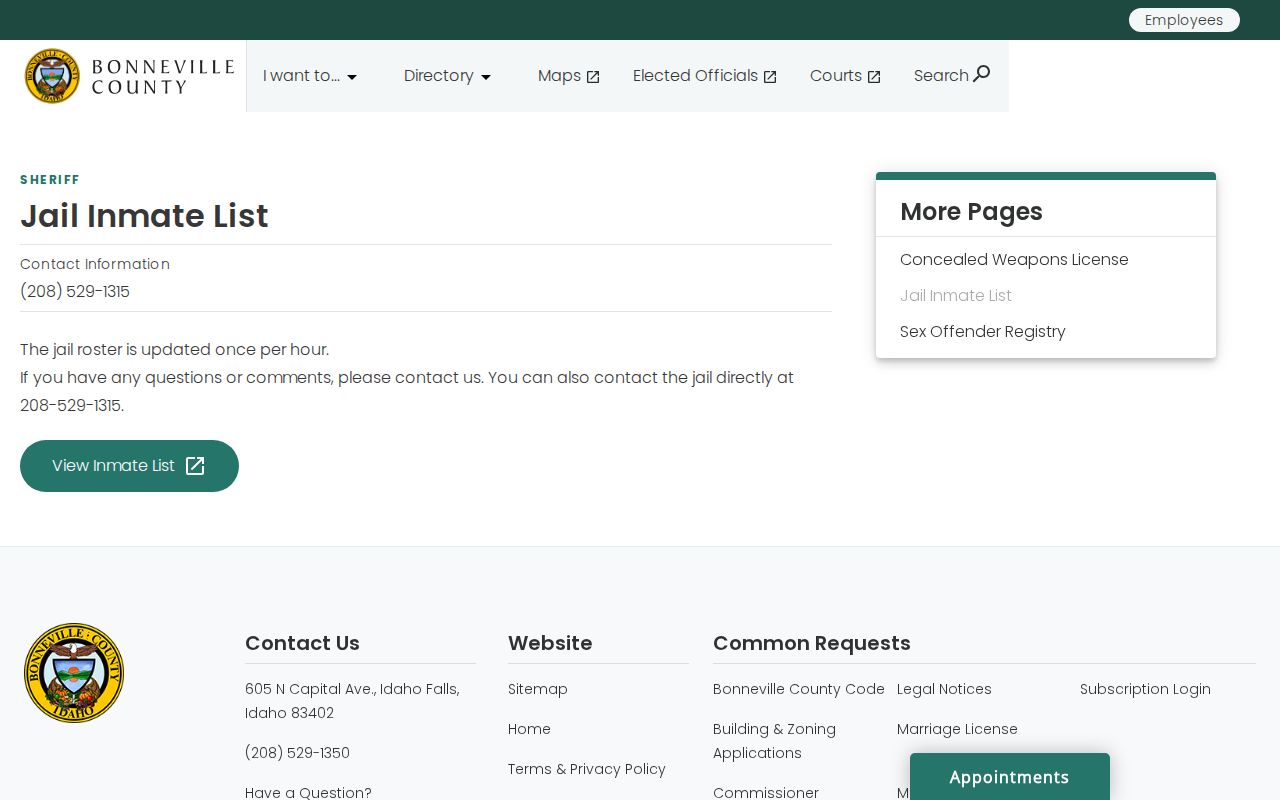
Task: Open Concealed Weapons License page
Action: pyautogui.click(x=1014, y=260)
